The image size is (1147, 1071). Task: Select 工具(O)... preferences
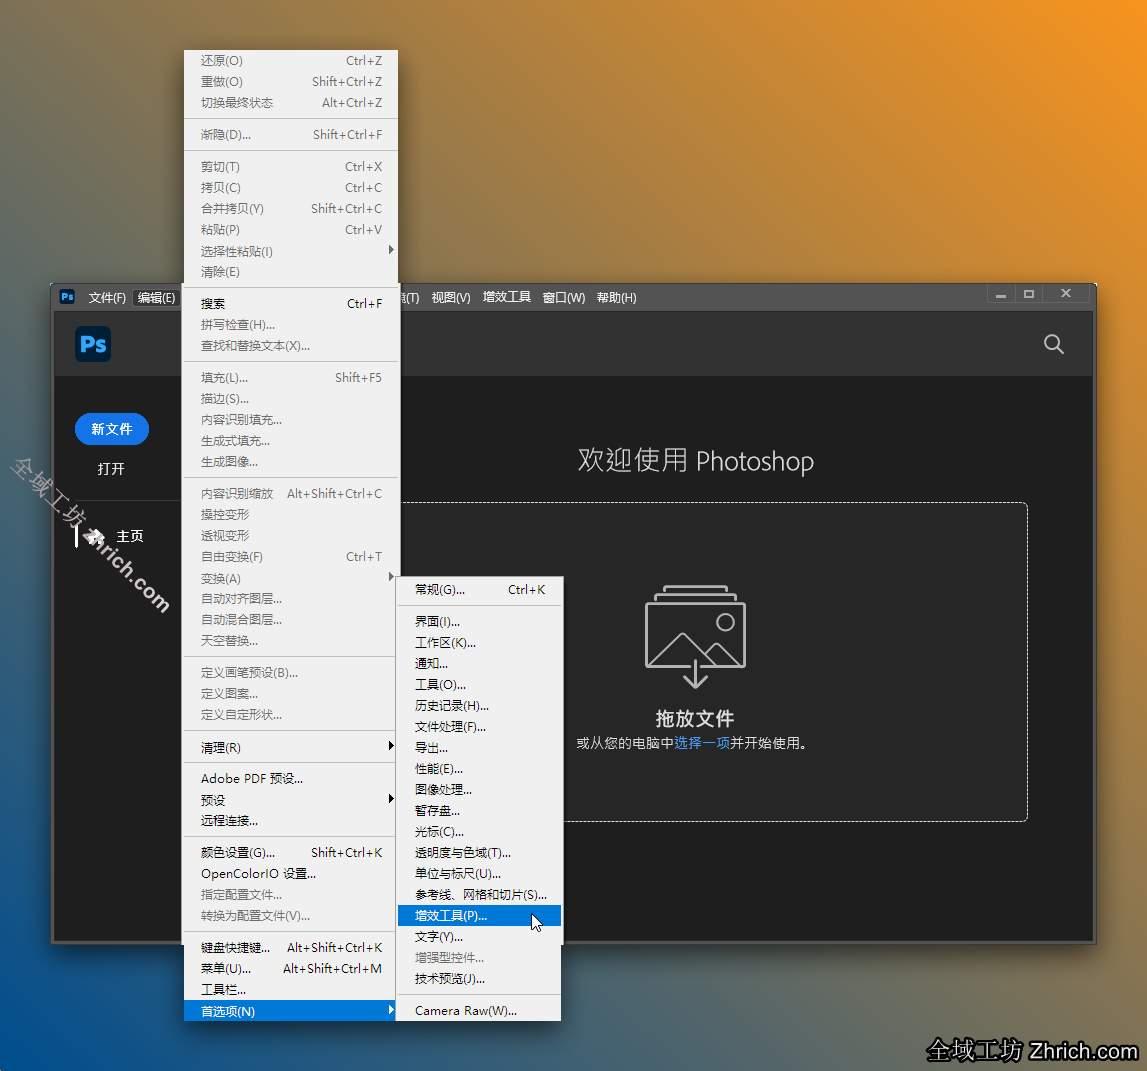pyautogui.click(x=479, y=685)
